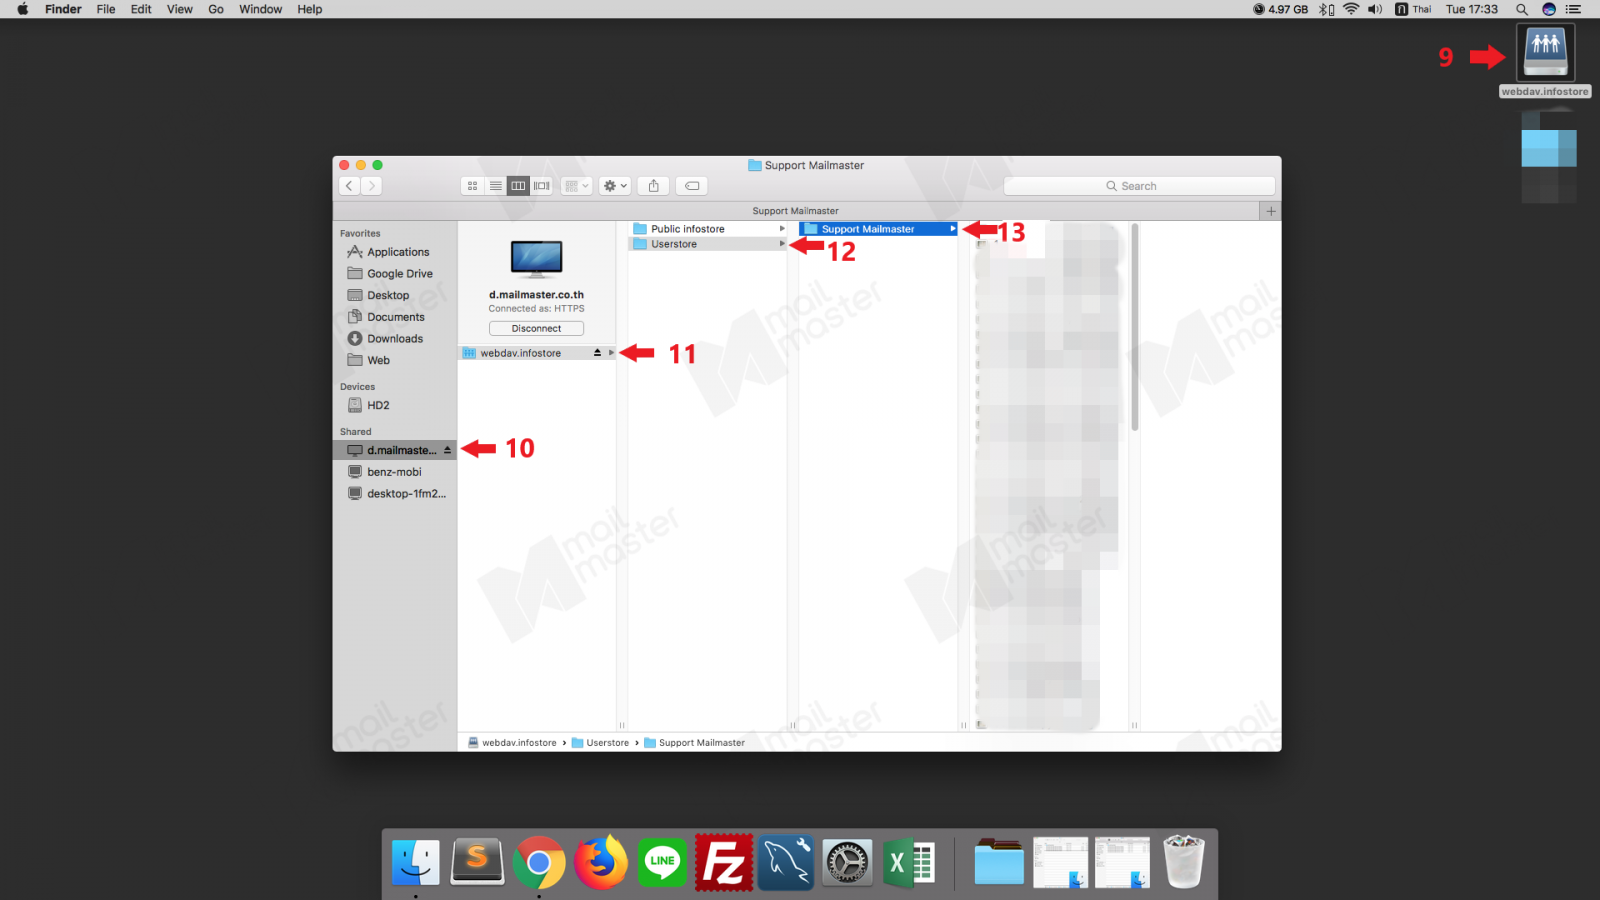The width and height of the screenshot is (1600, 900).
Task: Click the Edit Tags toolbar button
Action: pyautogui.click(x=692, y=186)
